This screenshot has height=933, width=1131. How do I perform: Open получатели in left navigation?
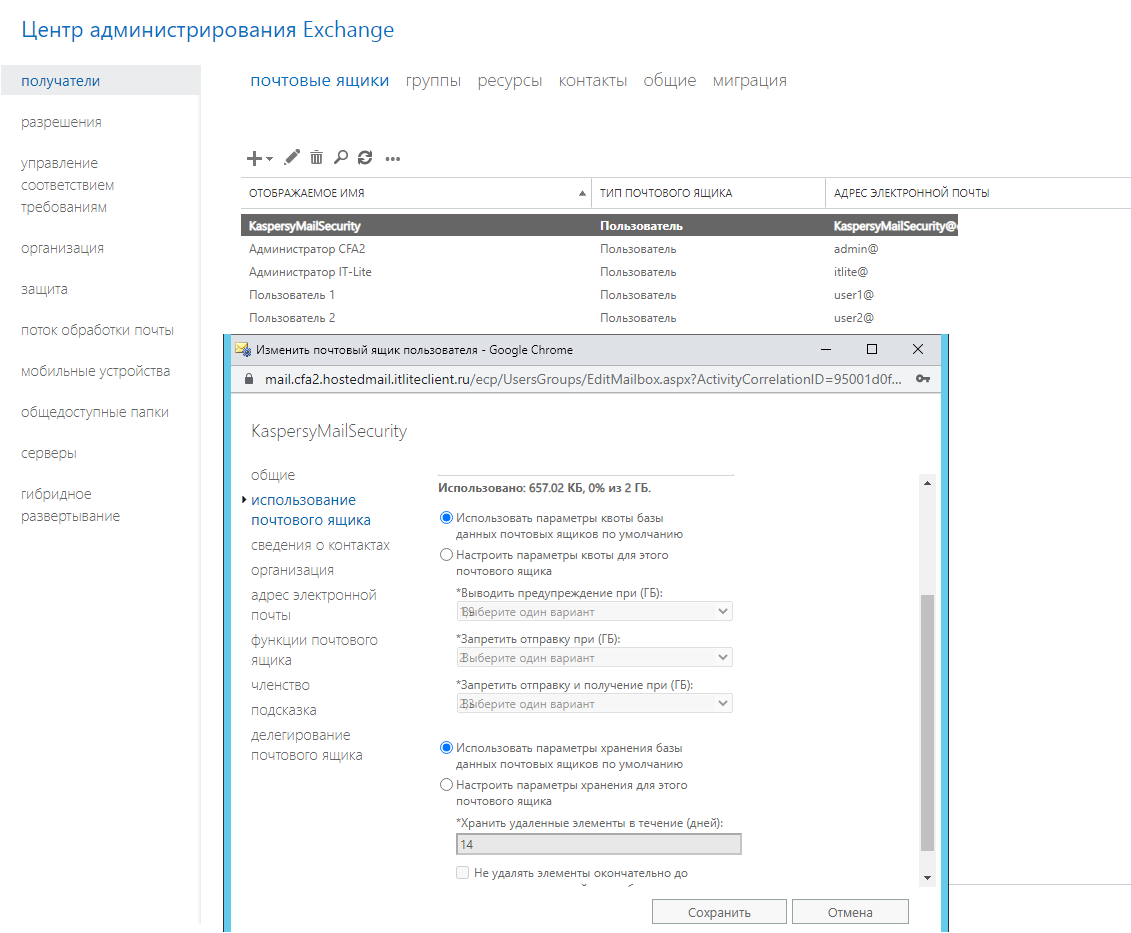point(100,81)
